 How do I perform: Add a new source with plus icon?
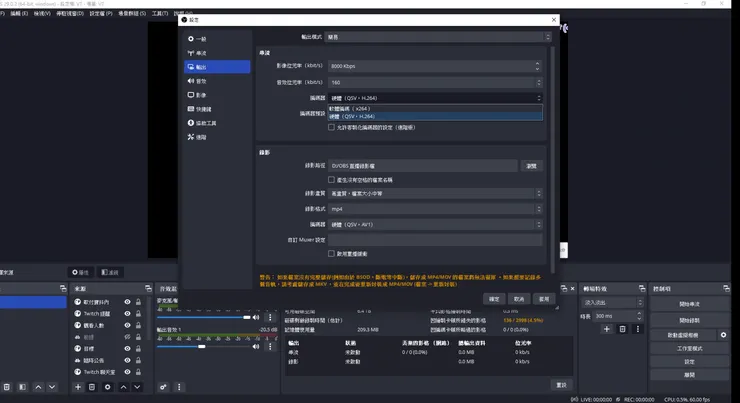(x=78, y=387)
